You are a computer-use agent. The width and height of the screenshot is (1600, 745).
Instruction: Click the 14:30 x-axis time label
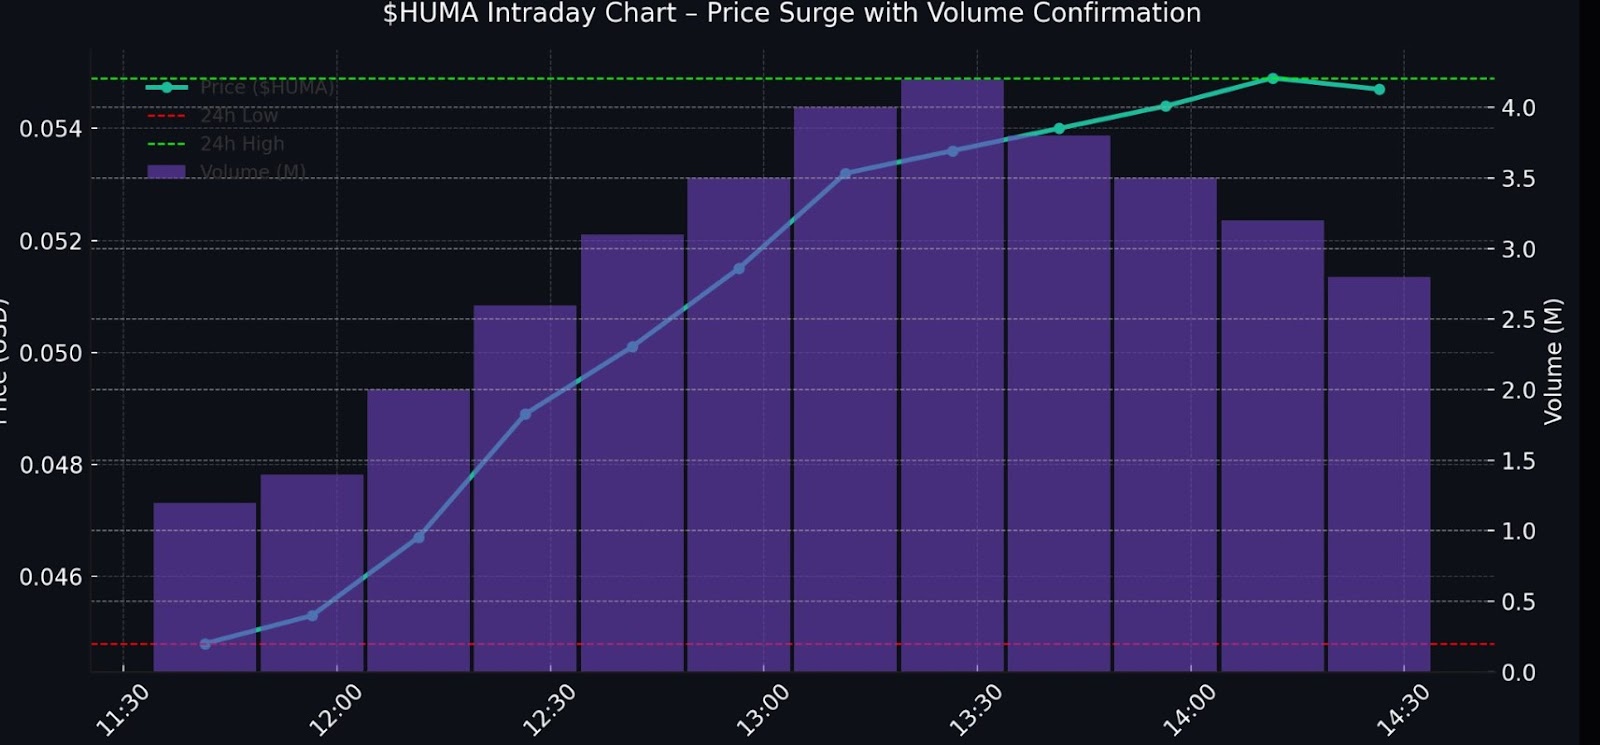pos(1402,709)
